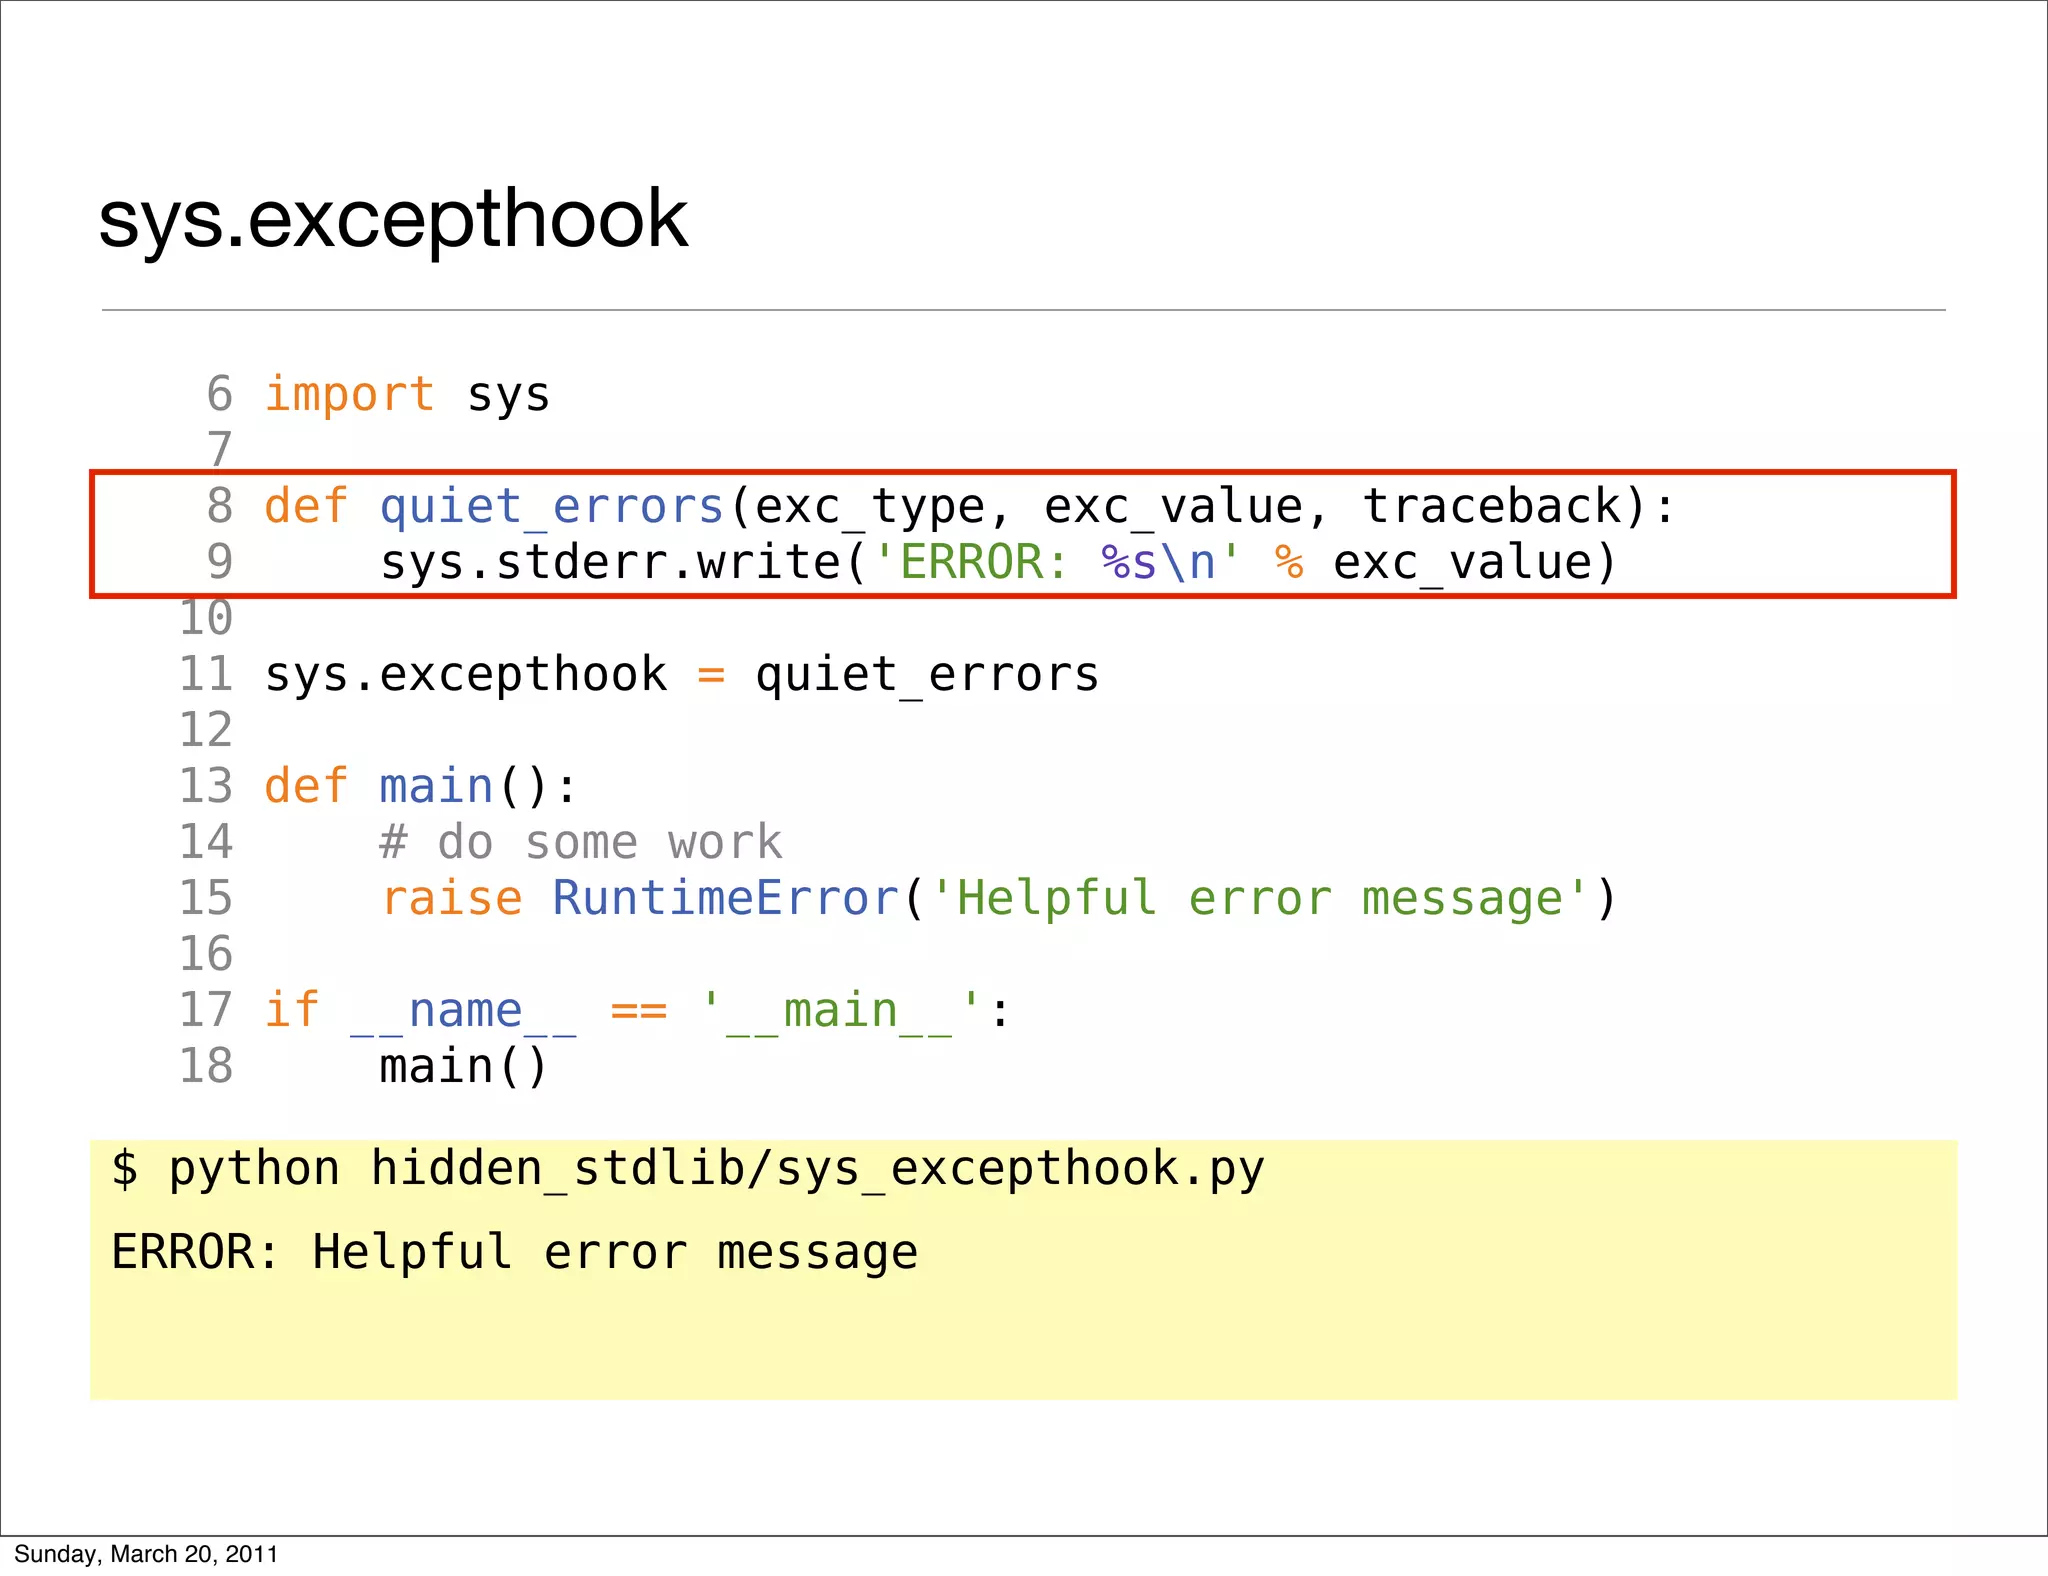
Task: Click the 'if __name__ == '__main__':' line
Action: (638, 1010)
